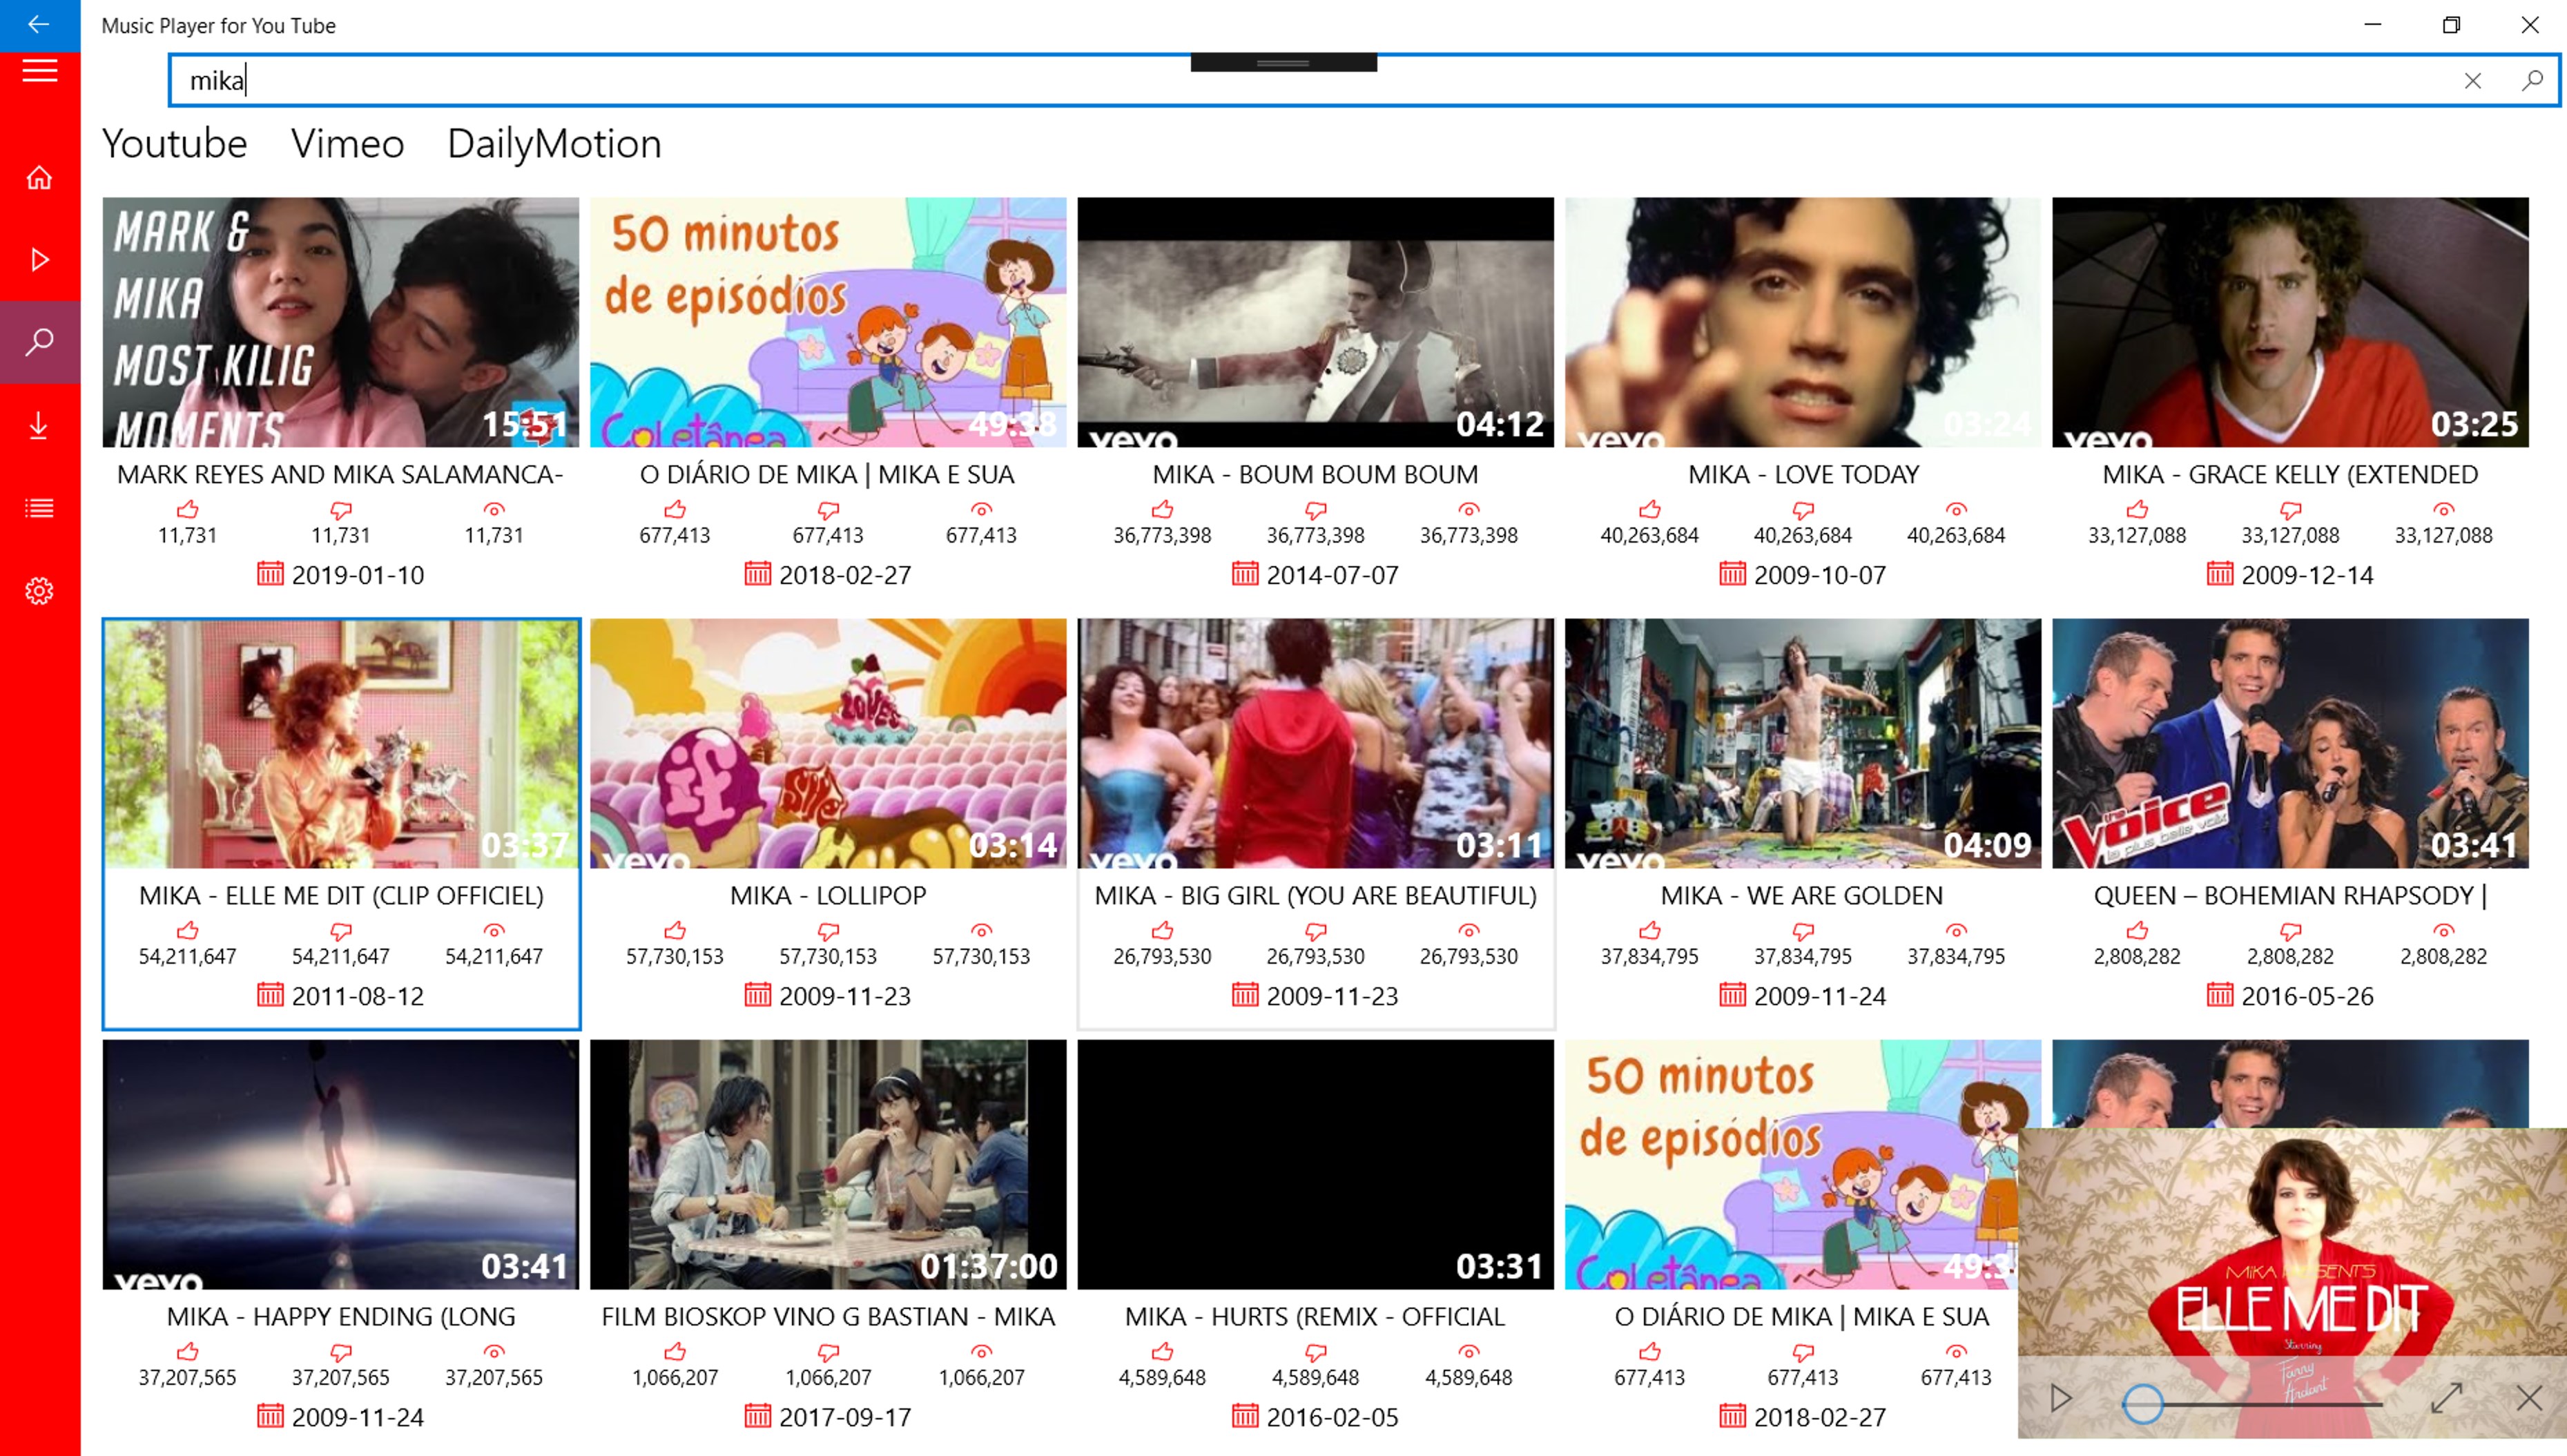Open MIKA - GRACE KELLY title link
Image resolution: width=2567 pixels, height=1456 pixels.
tap(2289, 474)
